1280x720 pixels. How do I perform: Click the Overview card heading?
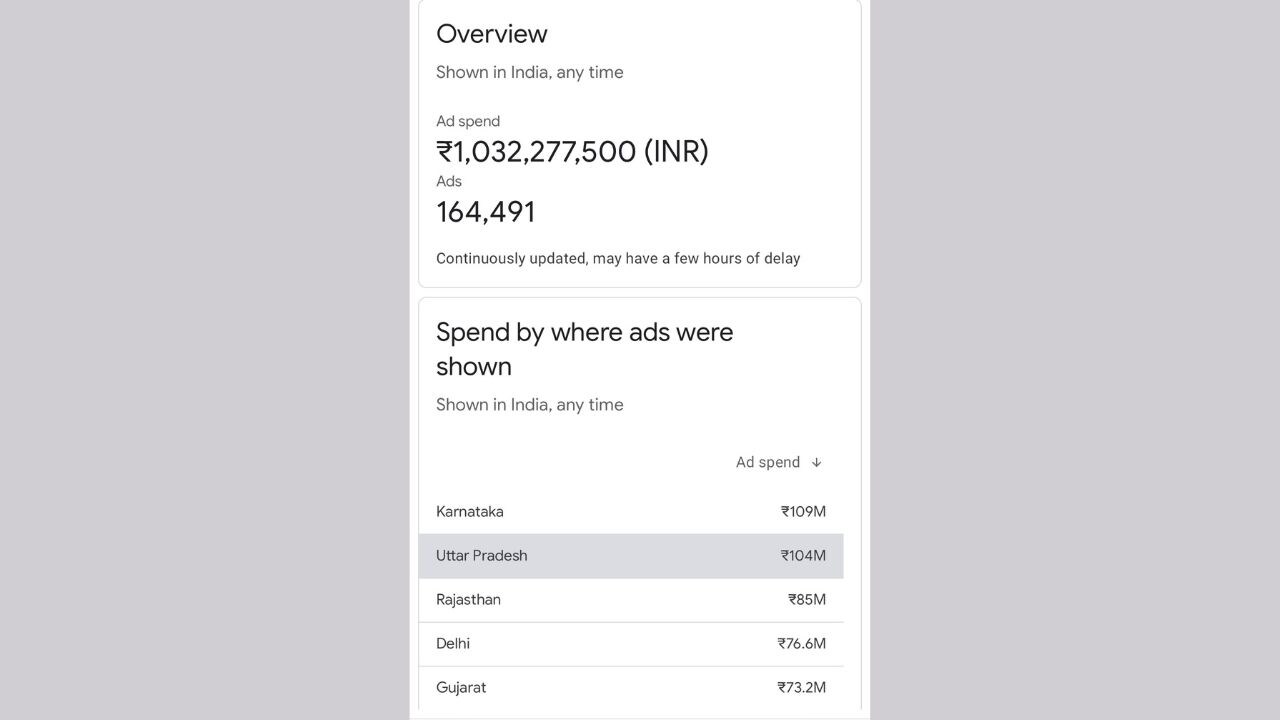point(492,34)
